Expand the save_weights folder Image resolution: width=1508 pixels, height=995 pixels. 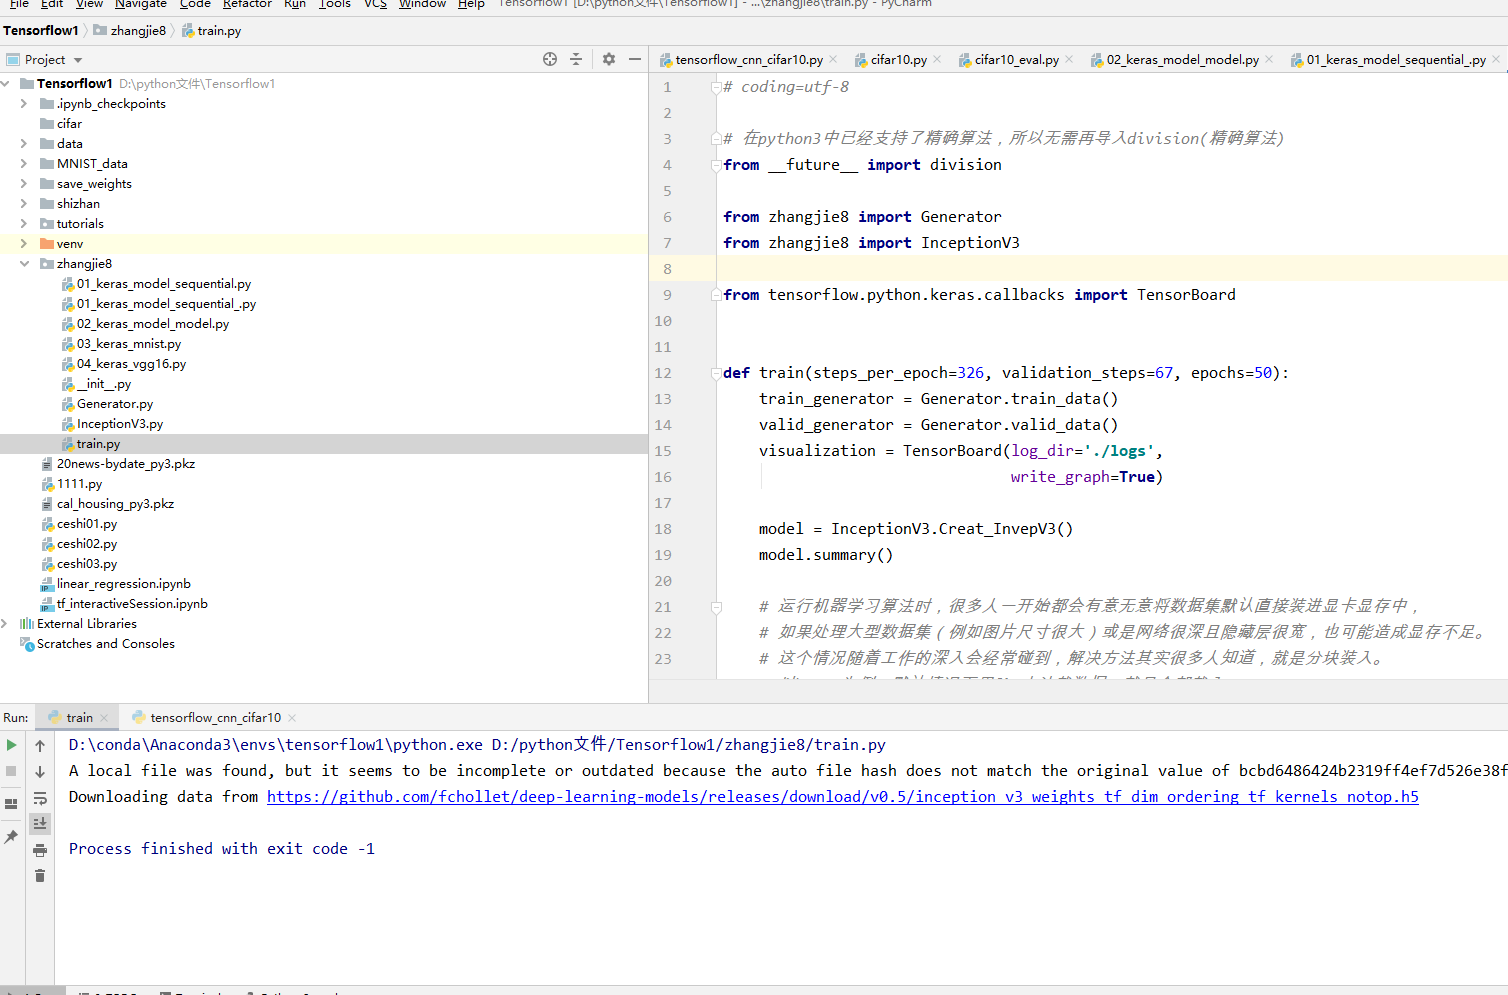pyautogui.click(x=24, y=184)
